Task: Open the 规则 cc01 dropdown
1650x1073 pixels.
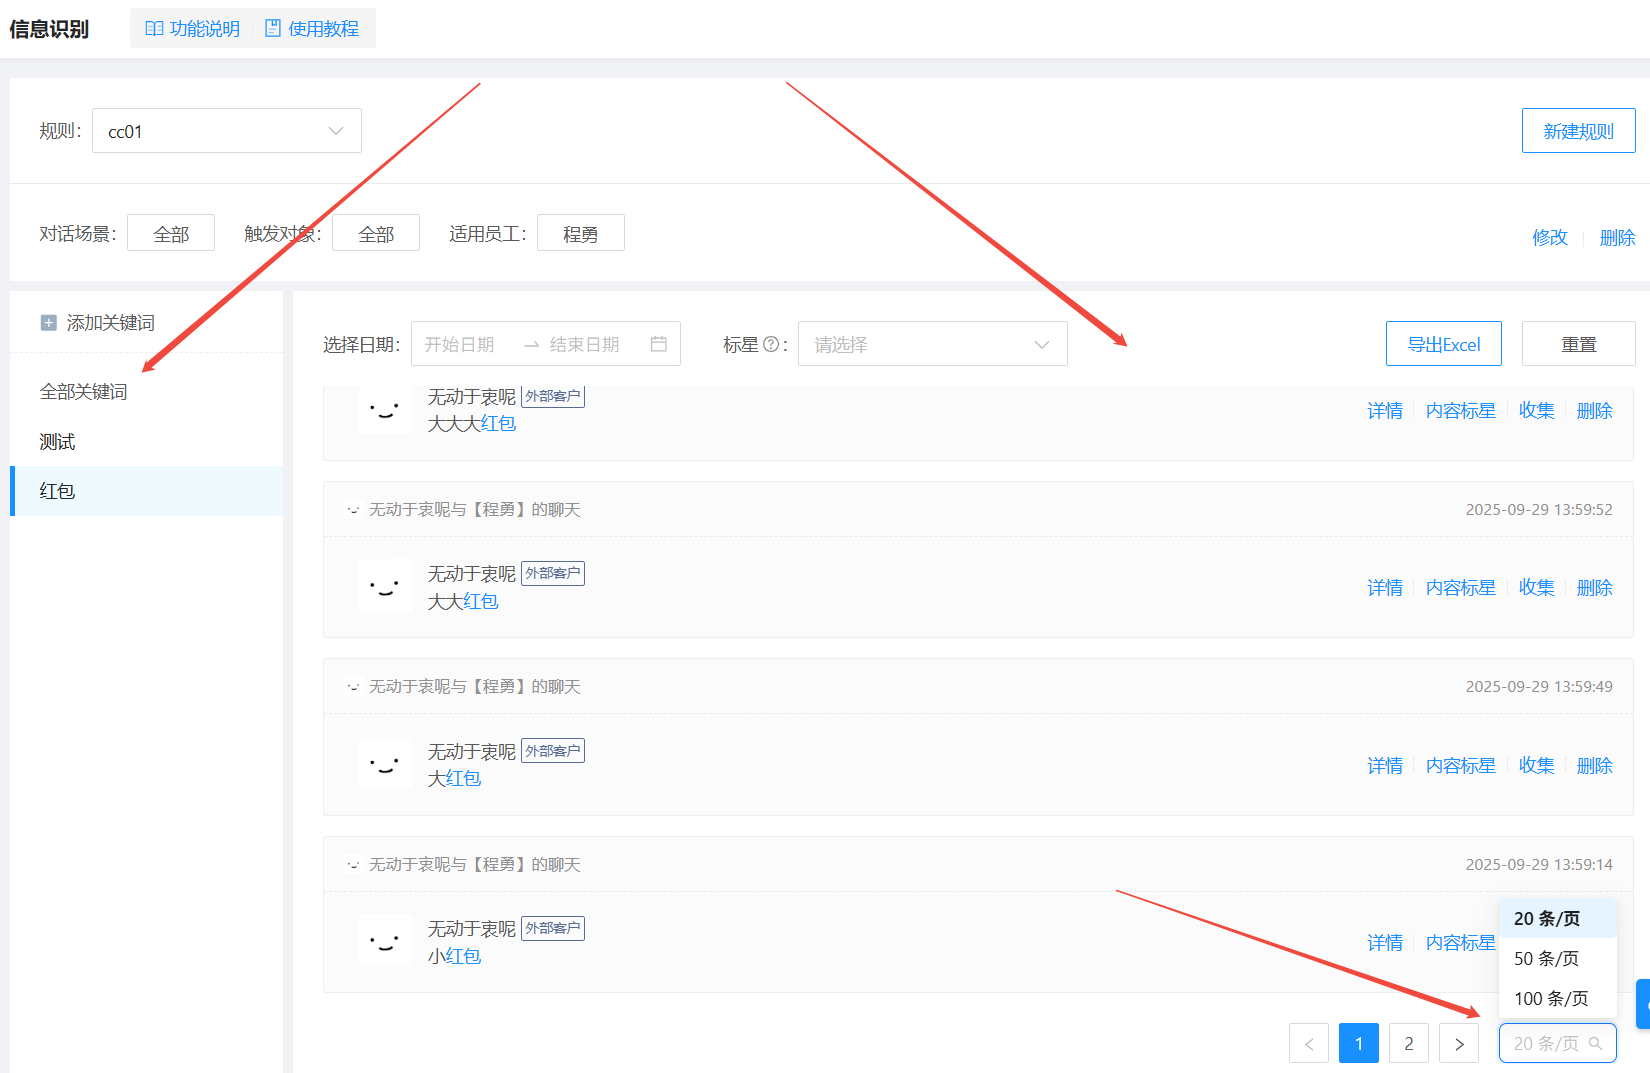Action: click(x=227, y=131)
